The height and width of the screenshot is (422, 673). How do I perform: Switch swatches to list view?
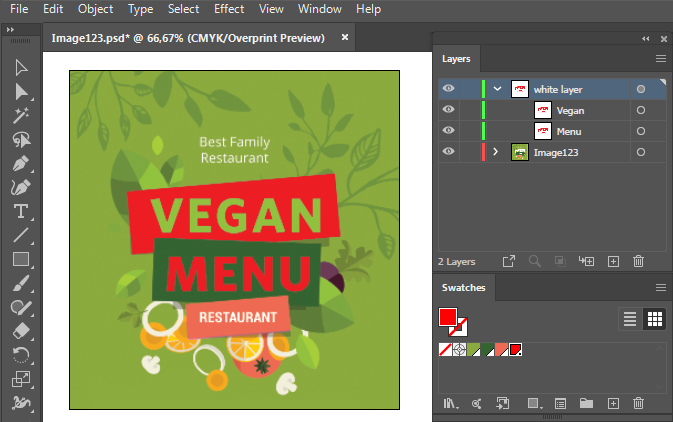(630, 319)
